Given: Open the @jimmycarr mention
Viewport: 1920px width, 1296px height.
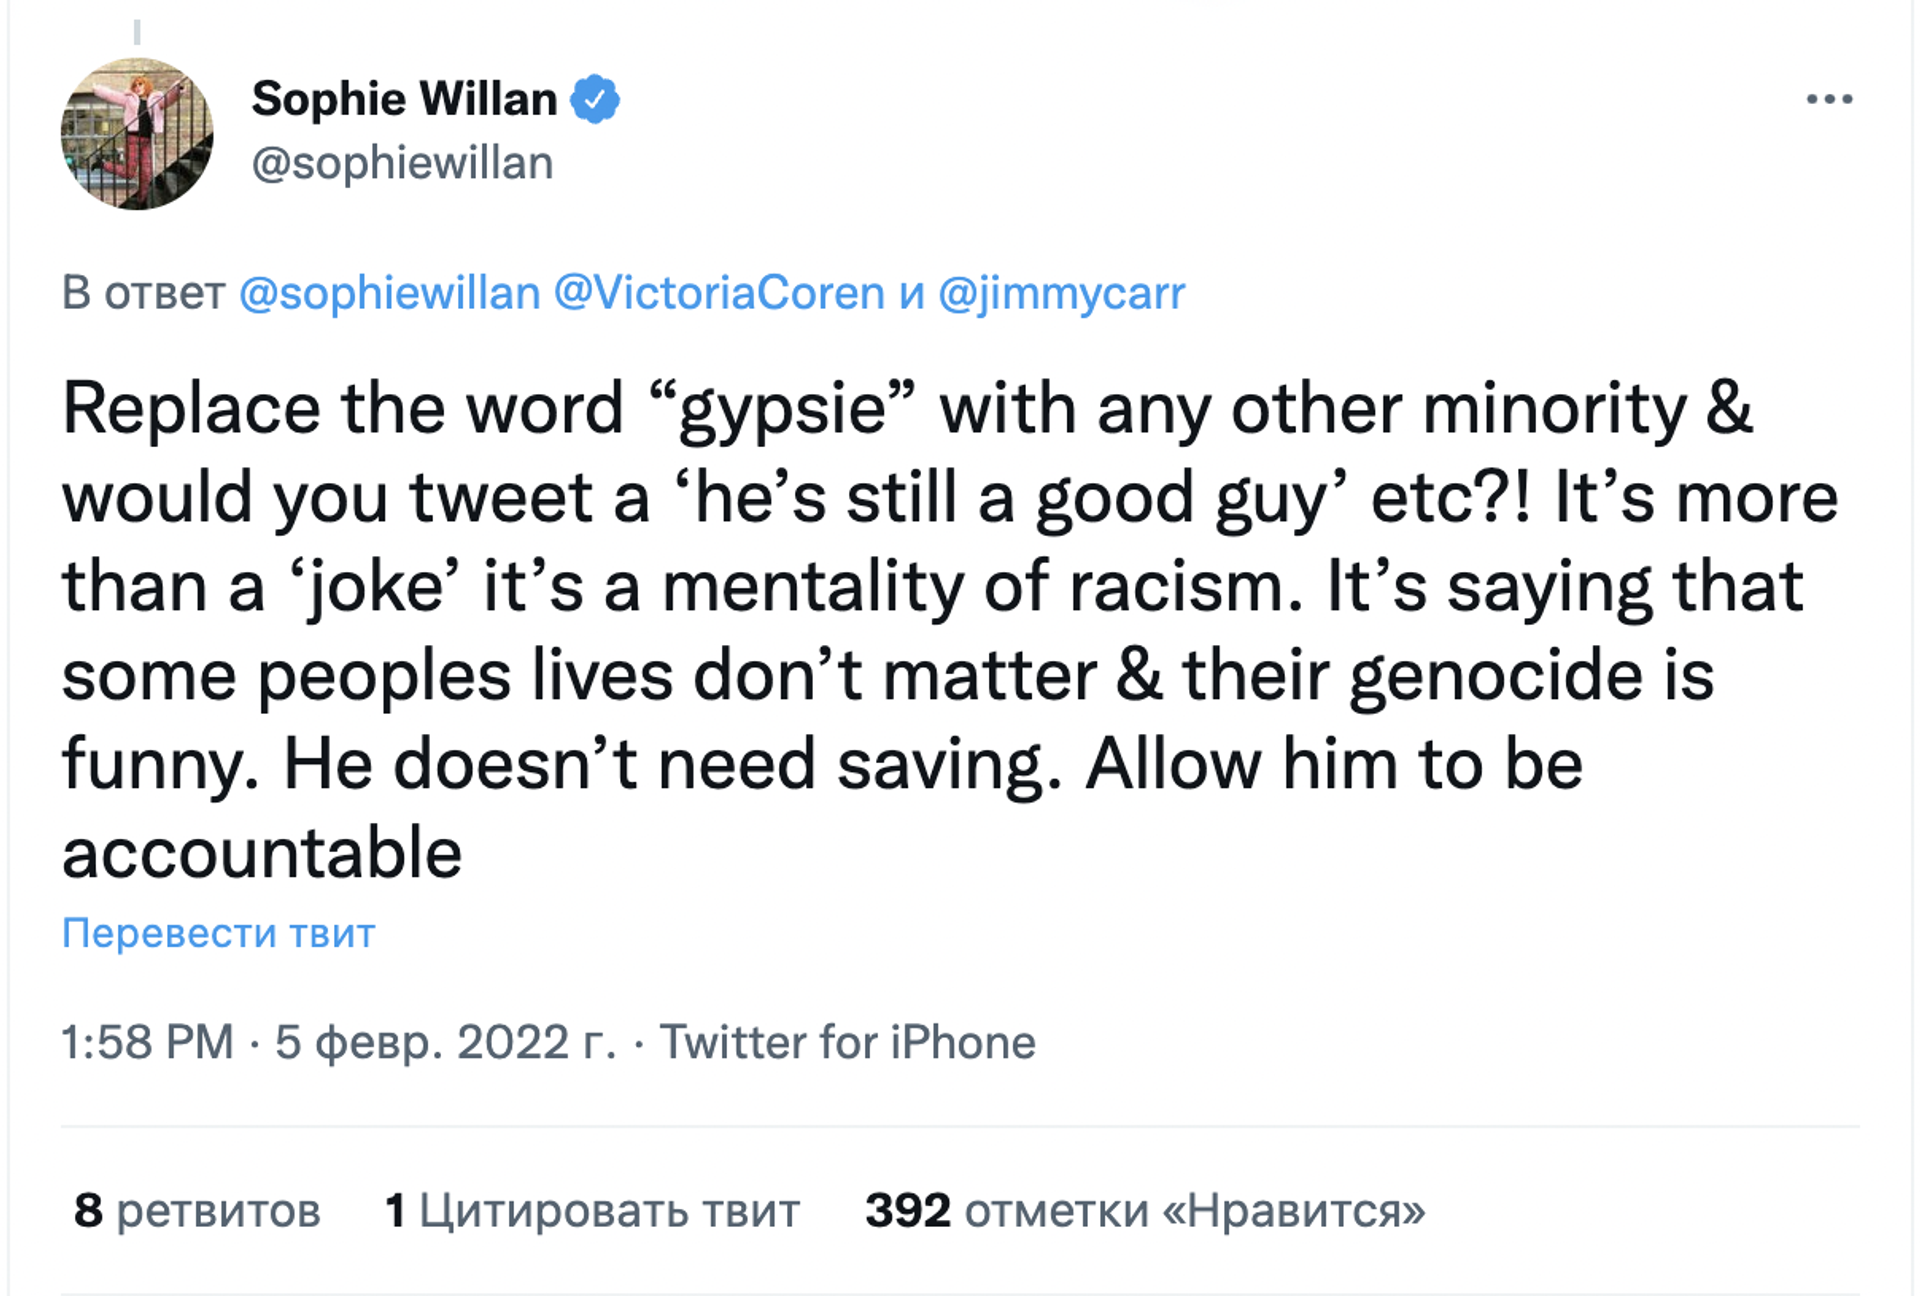Looking at the screenshot, I should [x=1061, y=293].
